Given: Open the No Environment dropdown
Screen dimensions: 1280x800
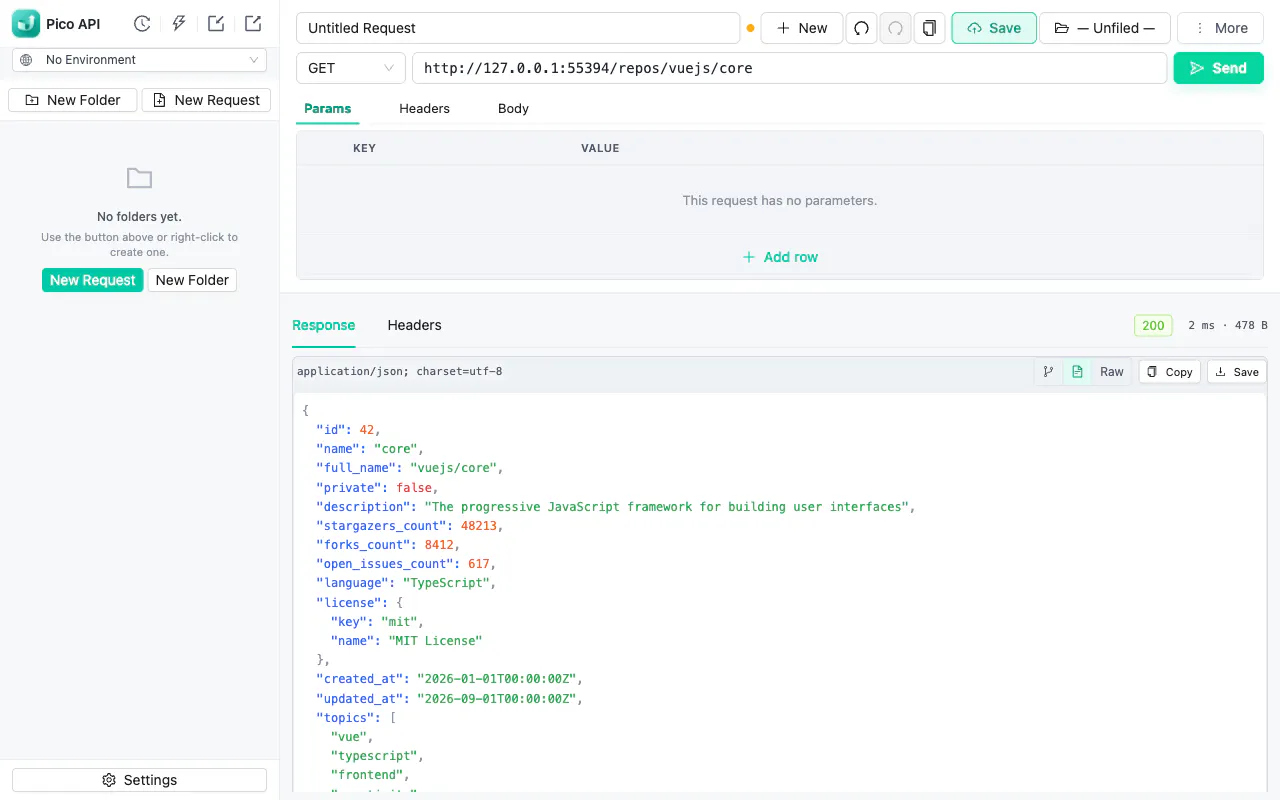Looking at the screenshot, I should pos(139,60).
